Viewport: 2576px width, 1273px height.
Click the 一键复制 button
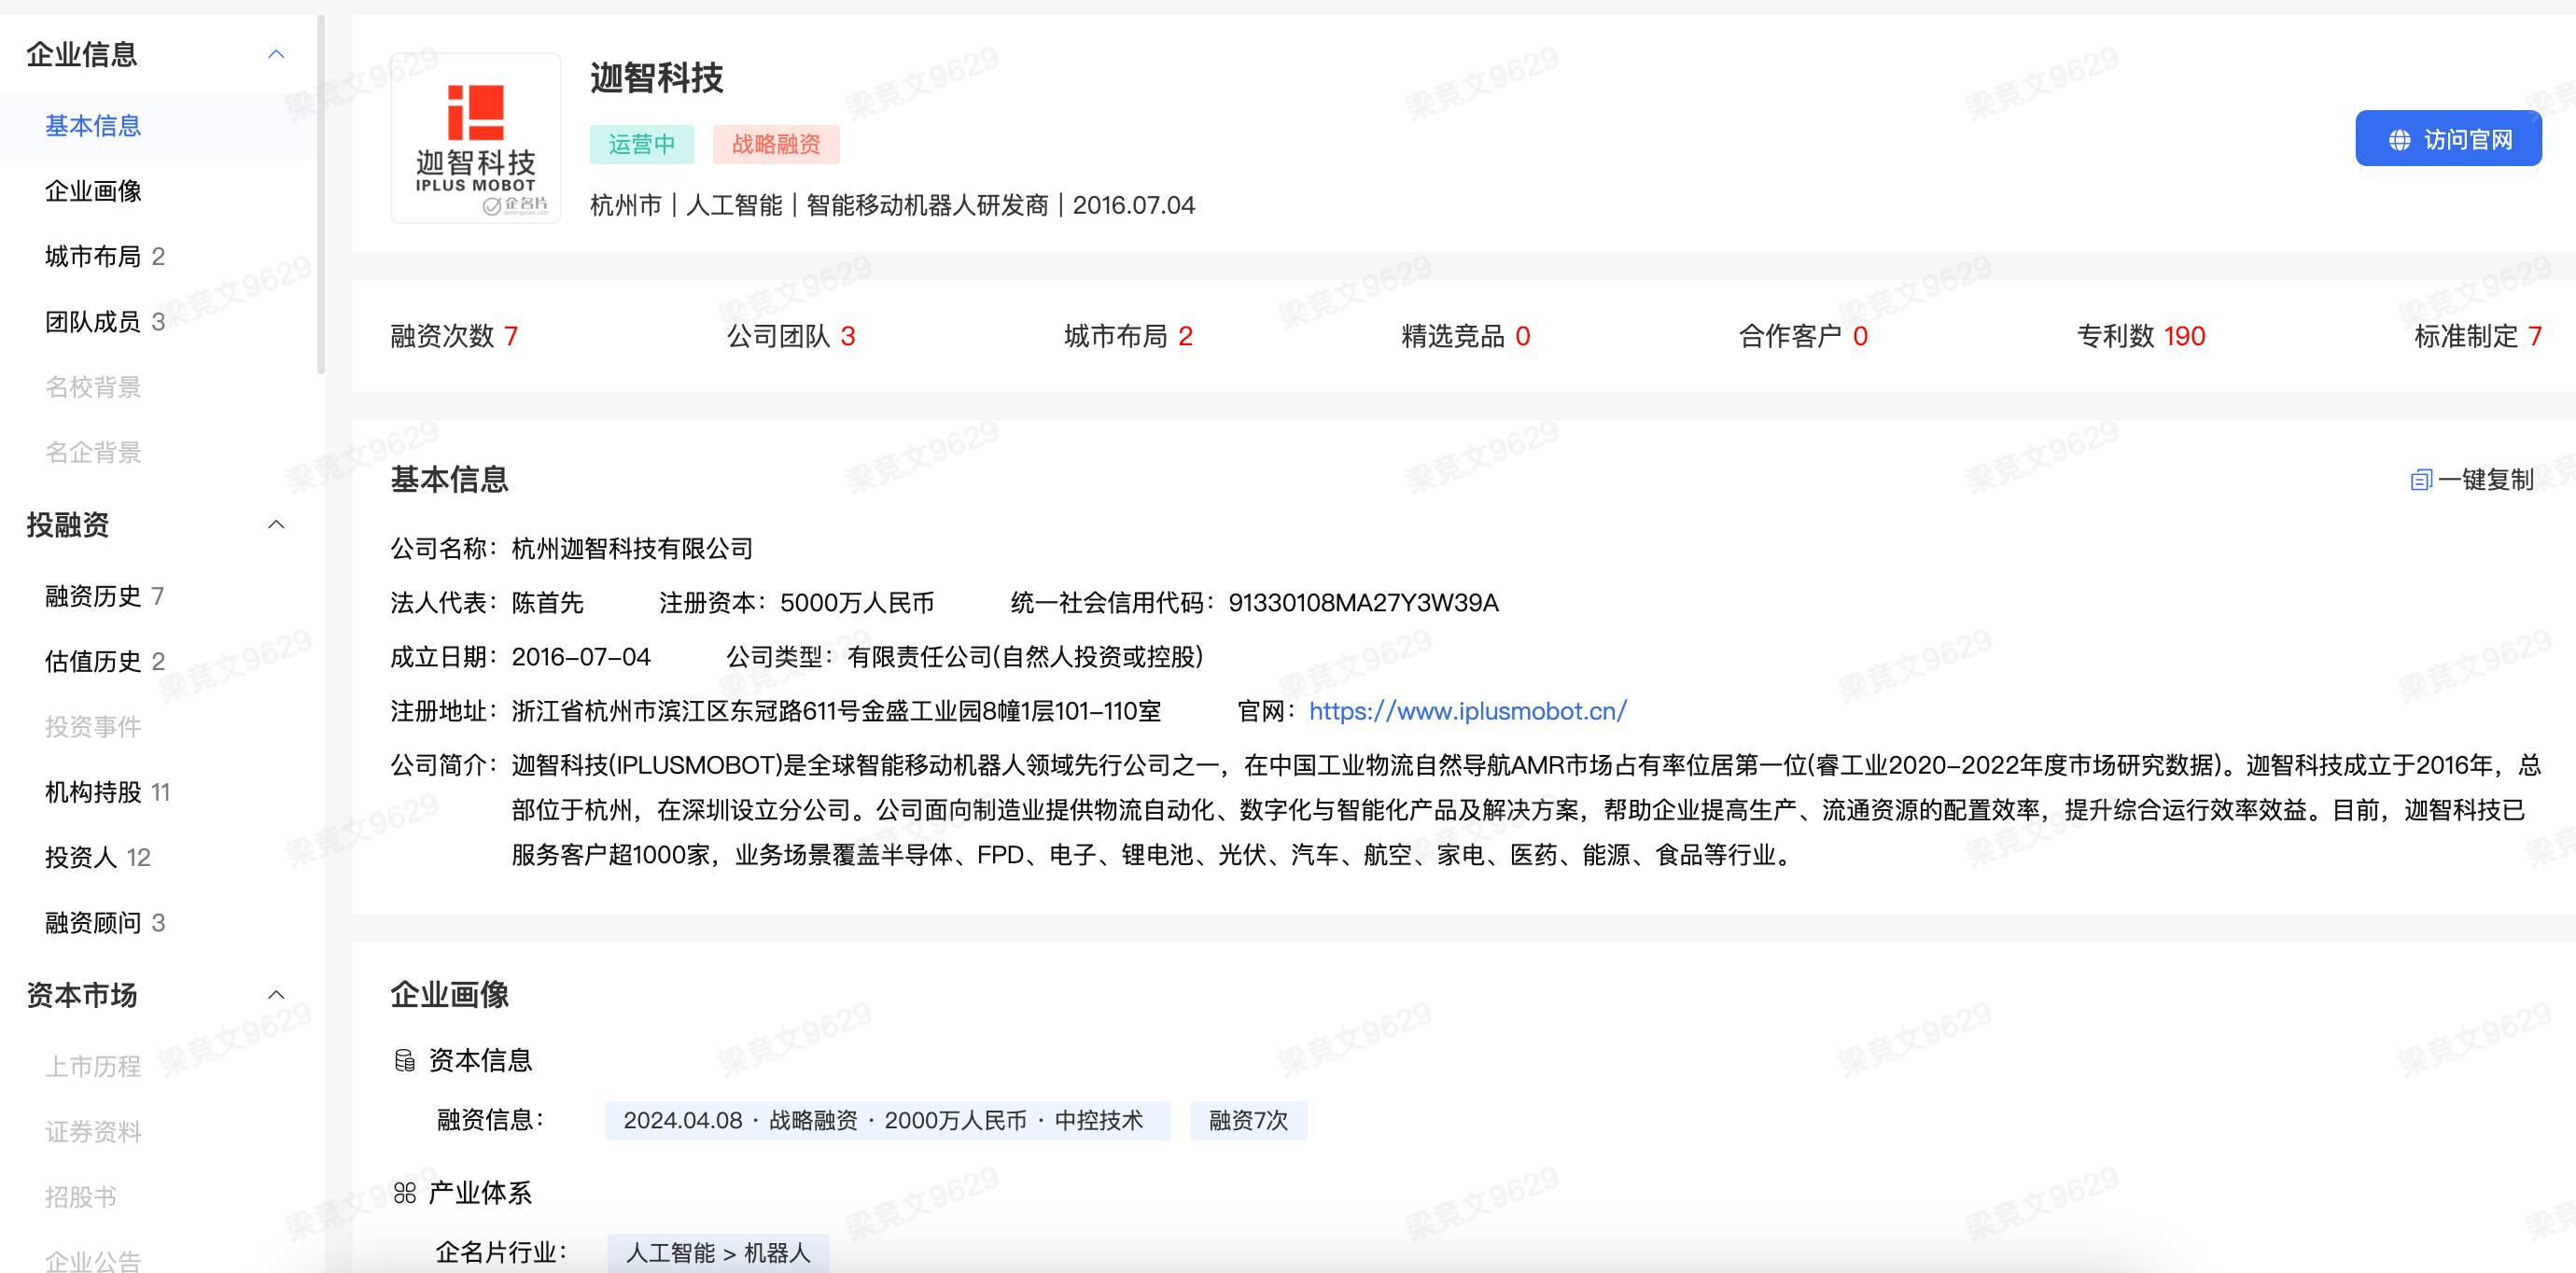[x=2471, y=480]
